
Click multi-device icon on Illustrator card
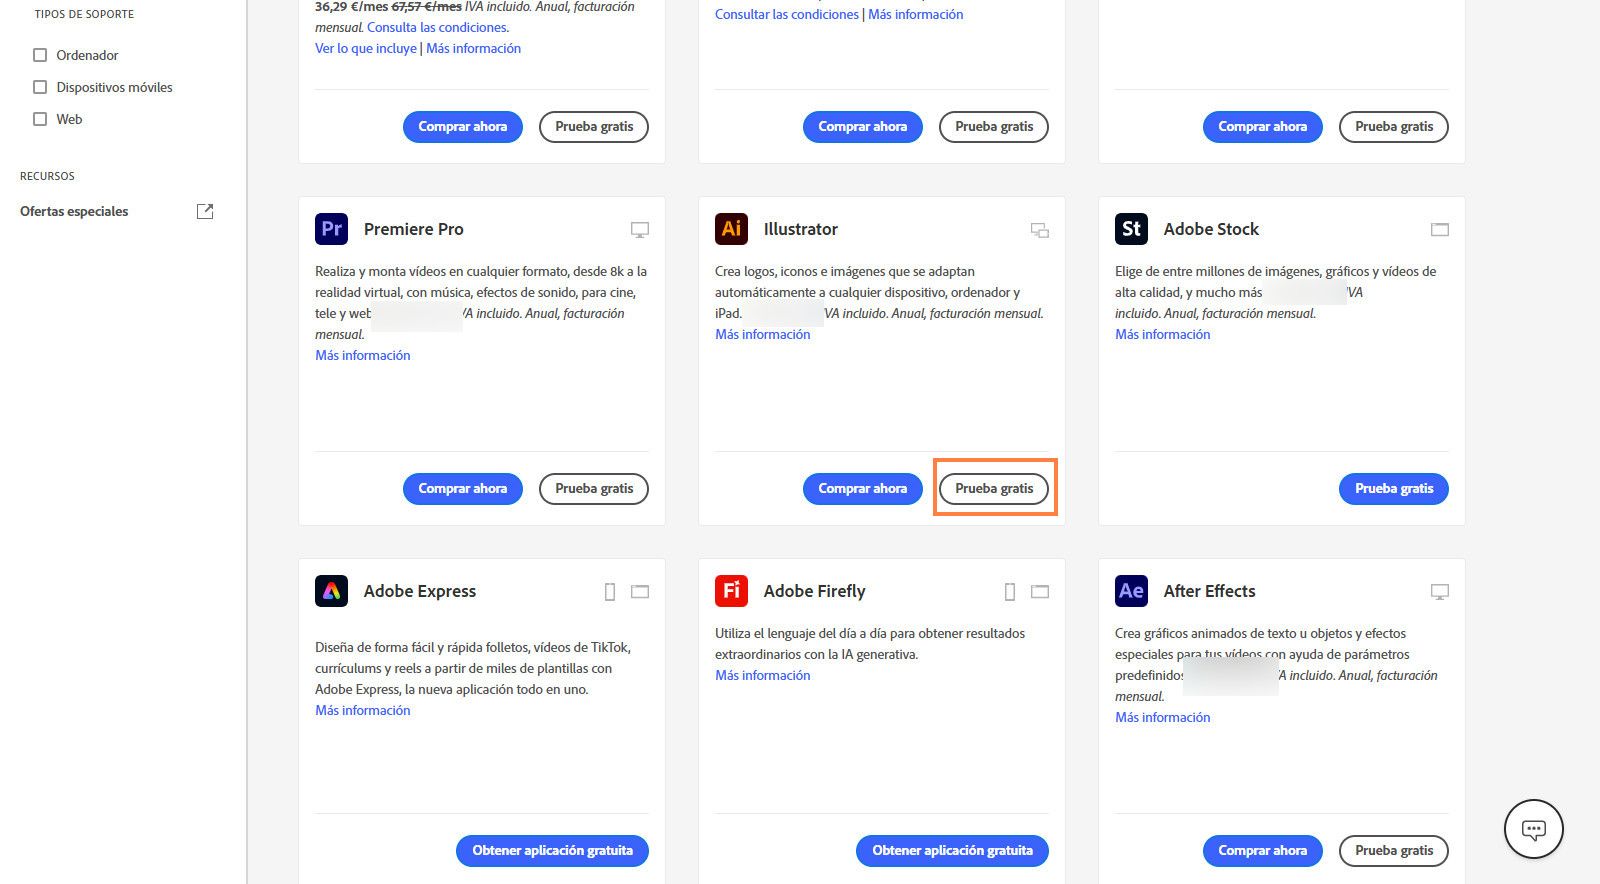click(1040, 230)
